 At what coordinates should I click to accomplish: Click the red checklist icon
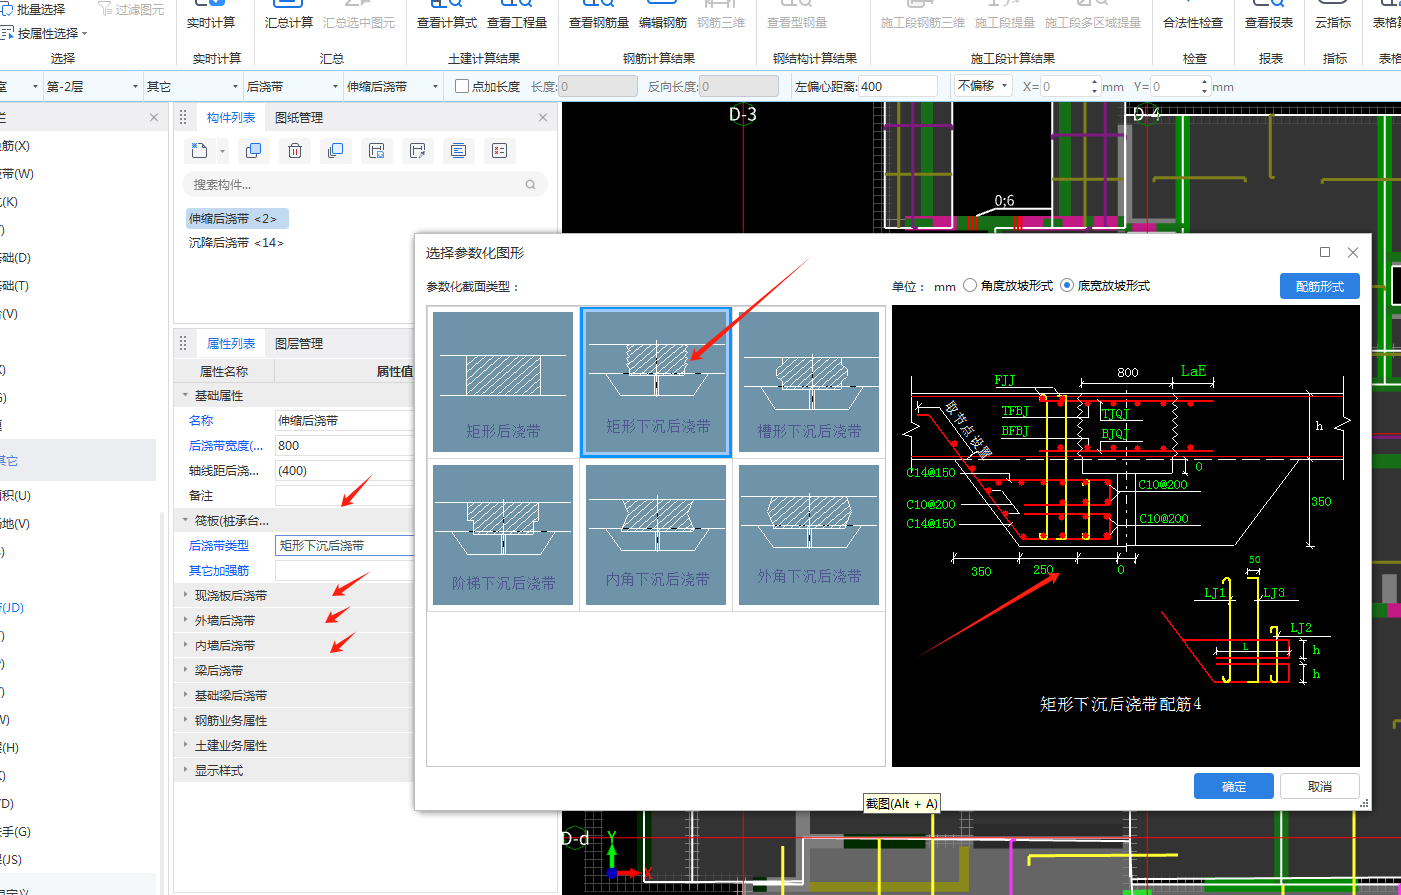(499, 151)
